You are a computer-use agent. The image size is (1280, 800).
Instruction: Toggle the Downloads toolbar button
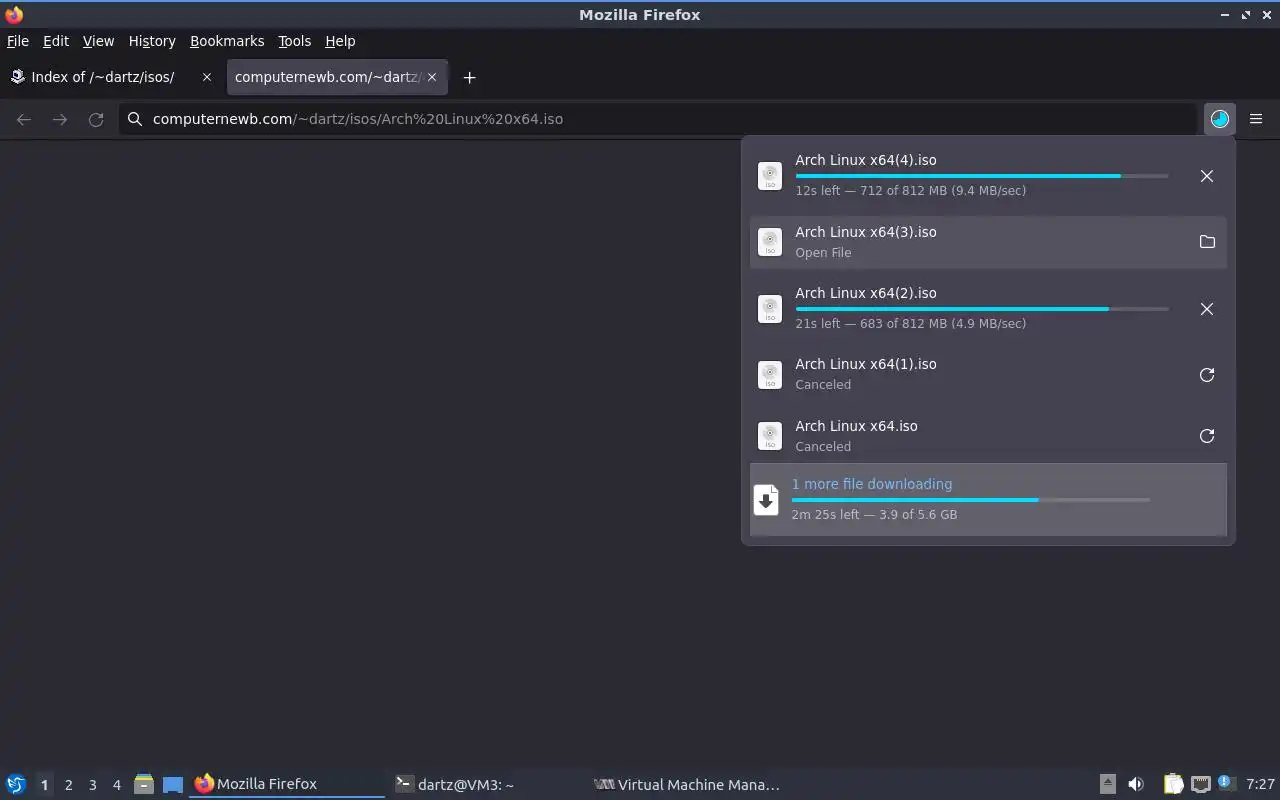pos(1220,119)
